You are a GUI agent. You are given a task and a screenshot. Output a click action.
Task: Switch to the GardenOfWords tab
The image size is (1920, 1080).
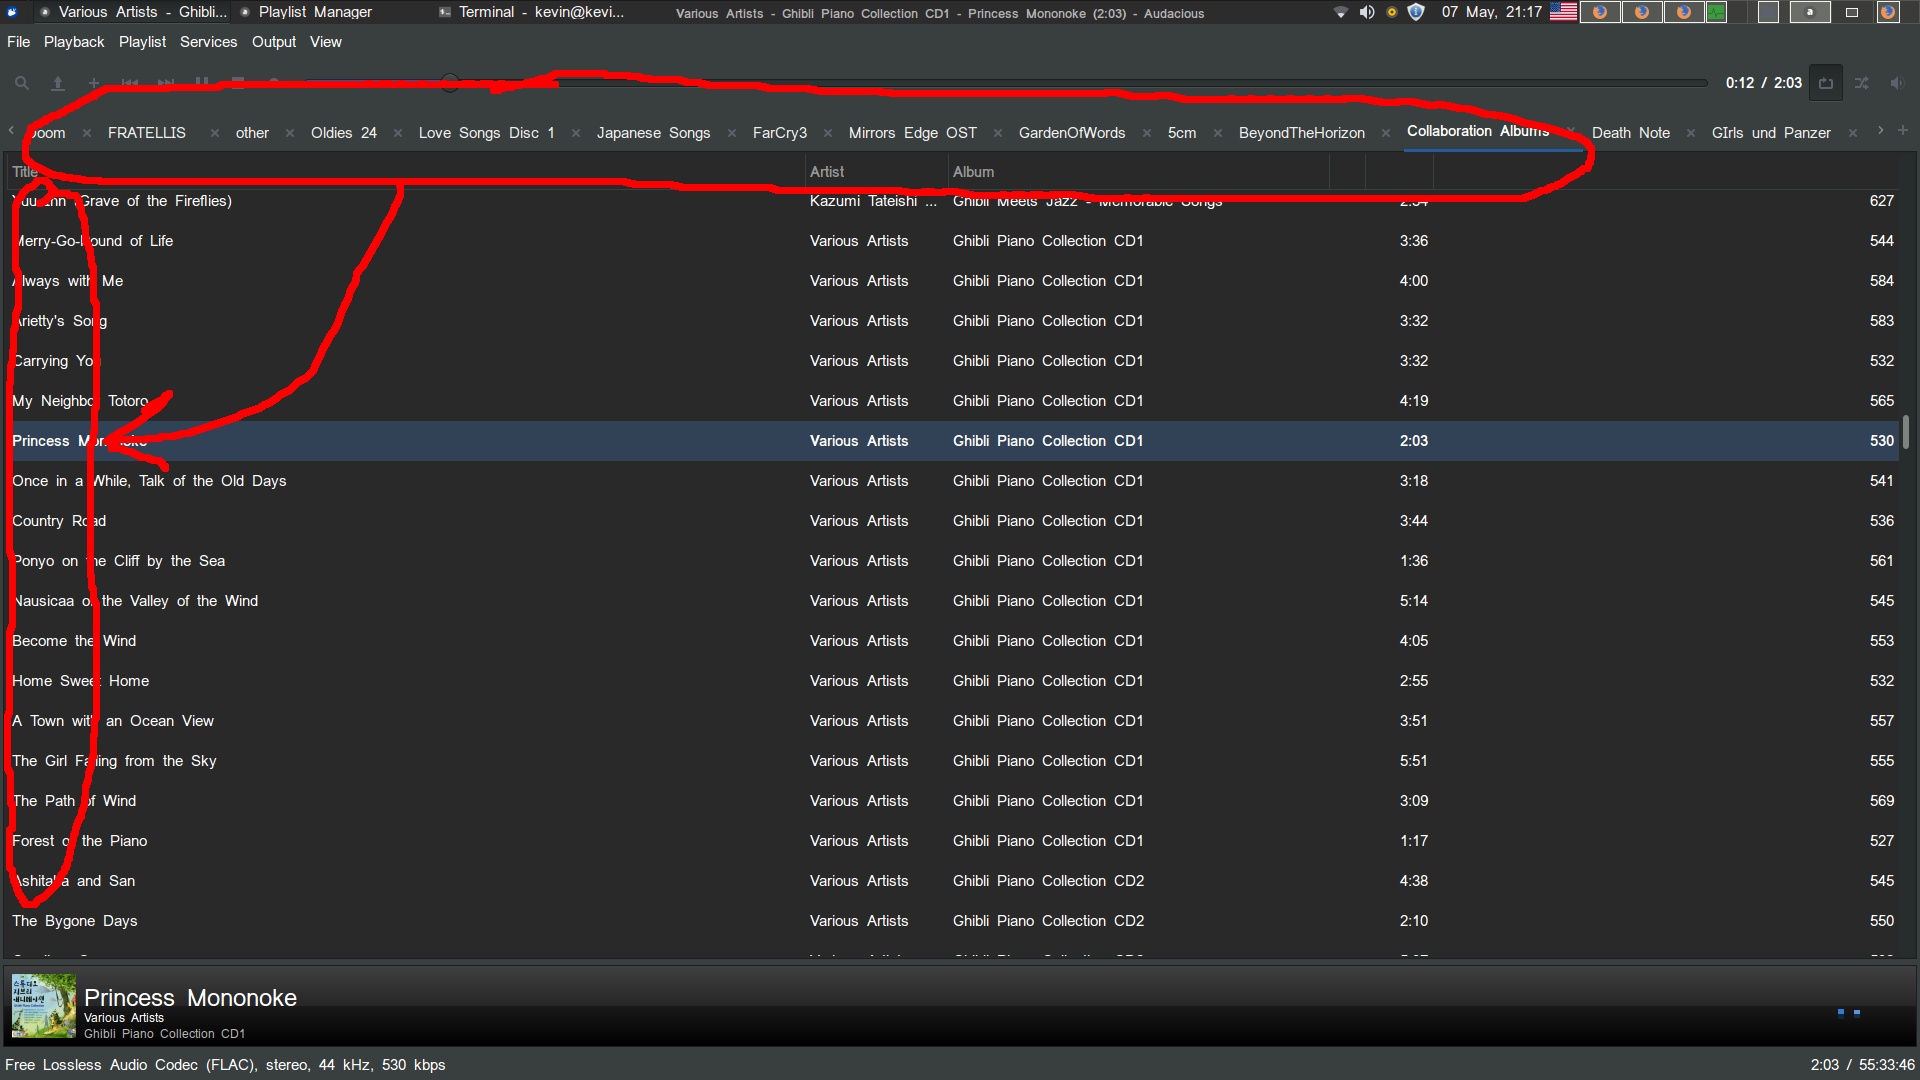point(1072,133)
